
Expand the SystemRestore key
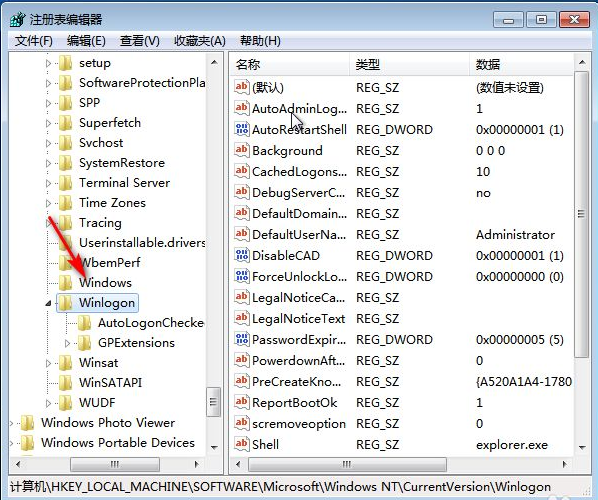[48, 163]
